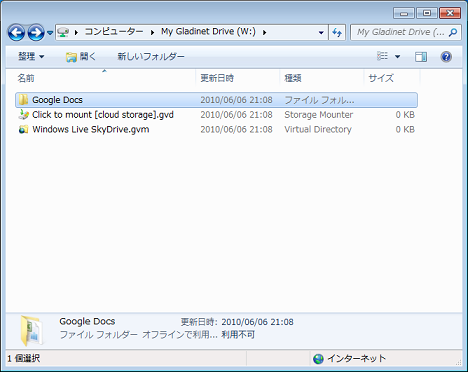The height and width of the screenshot is (372, 468).
Task: Open help with the question mark icon
Action: [446, 56]
